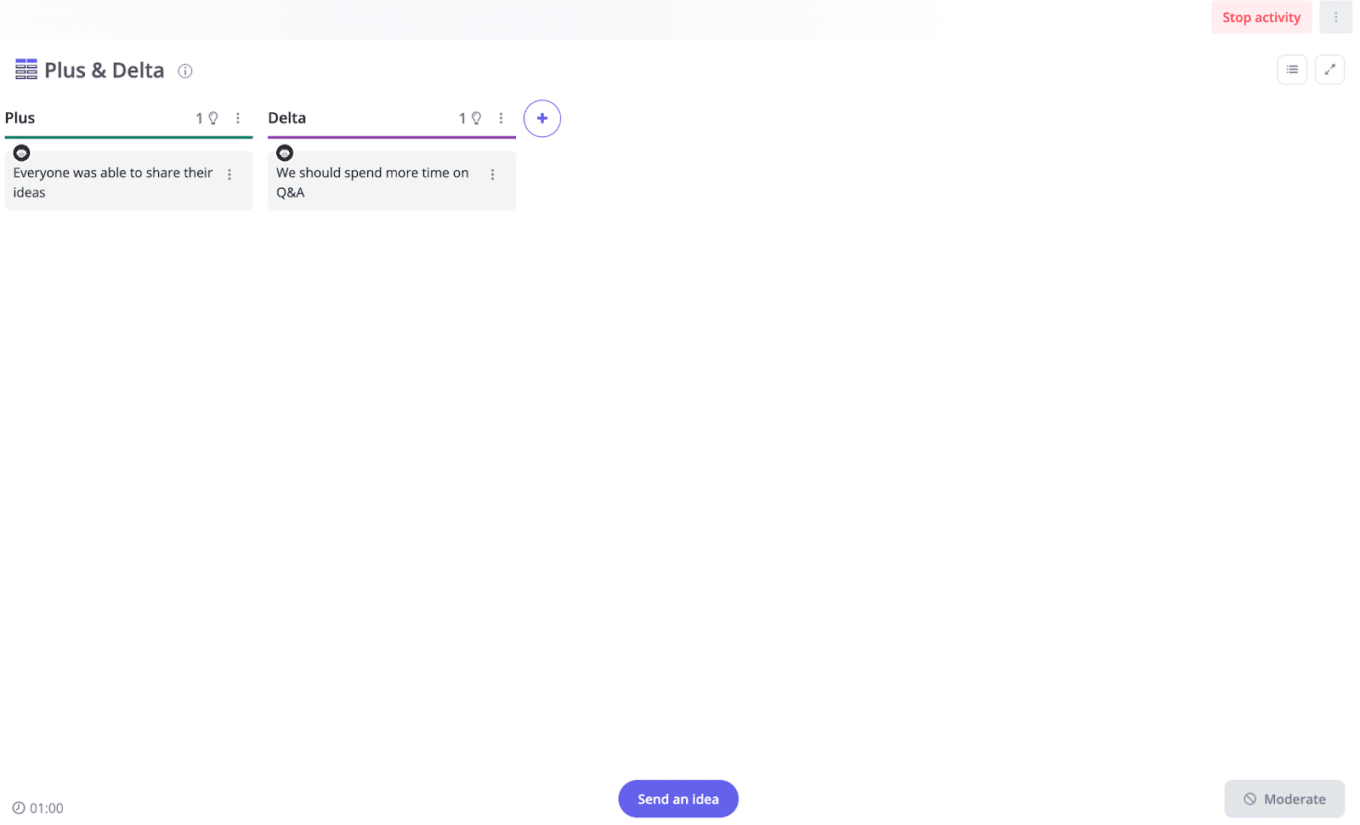The image size is (1360, 825).
Task: Click the lightbulb icon in Delta column
Action: (x=476, y=118)
